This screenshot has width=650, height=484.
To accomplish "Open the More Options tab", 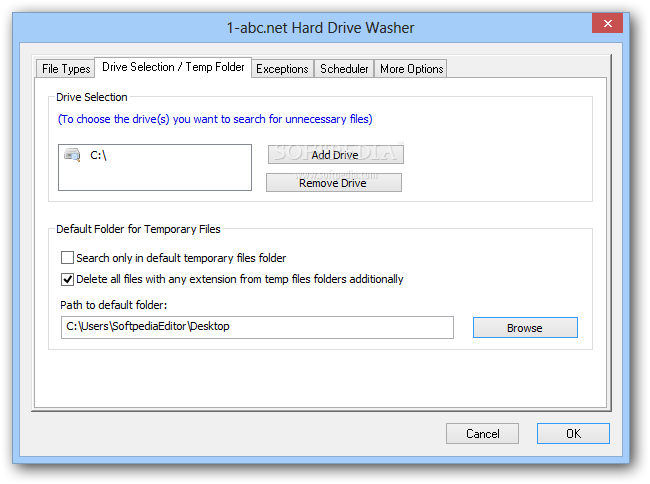I will pyautogui.click(x=411, y=69).
